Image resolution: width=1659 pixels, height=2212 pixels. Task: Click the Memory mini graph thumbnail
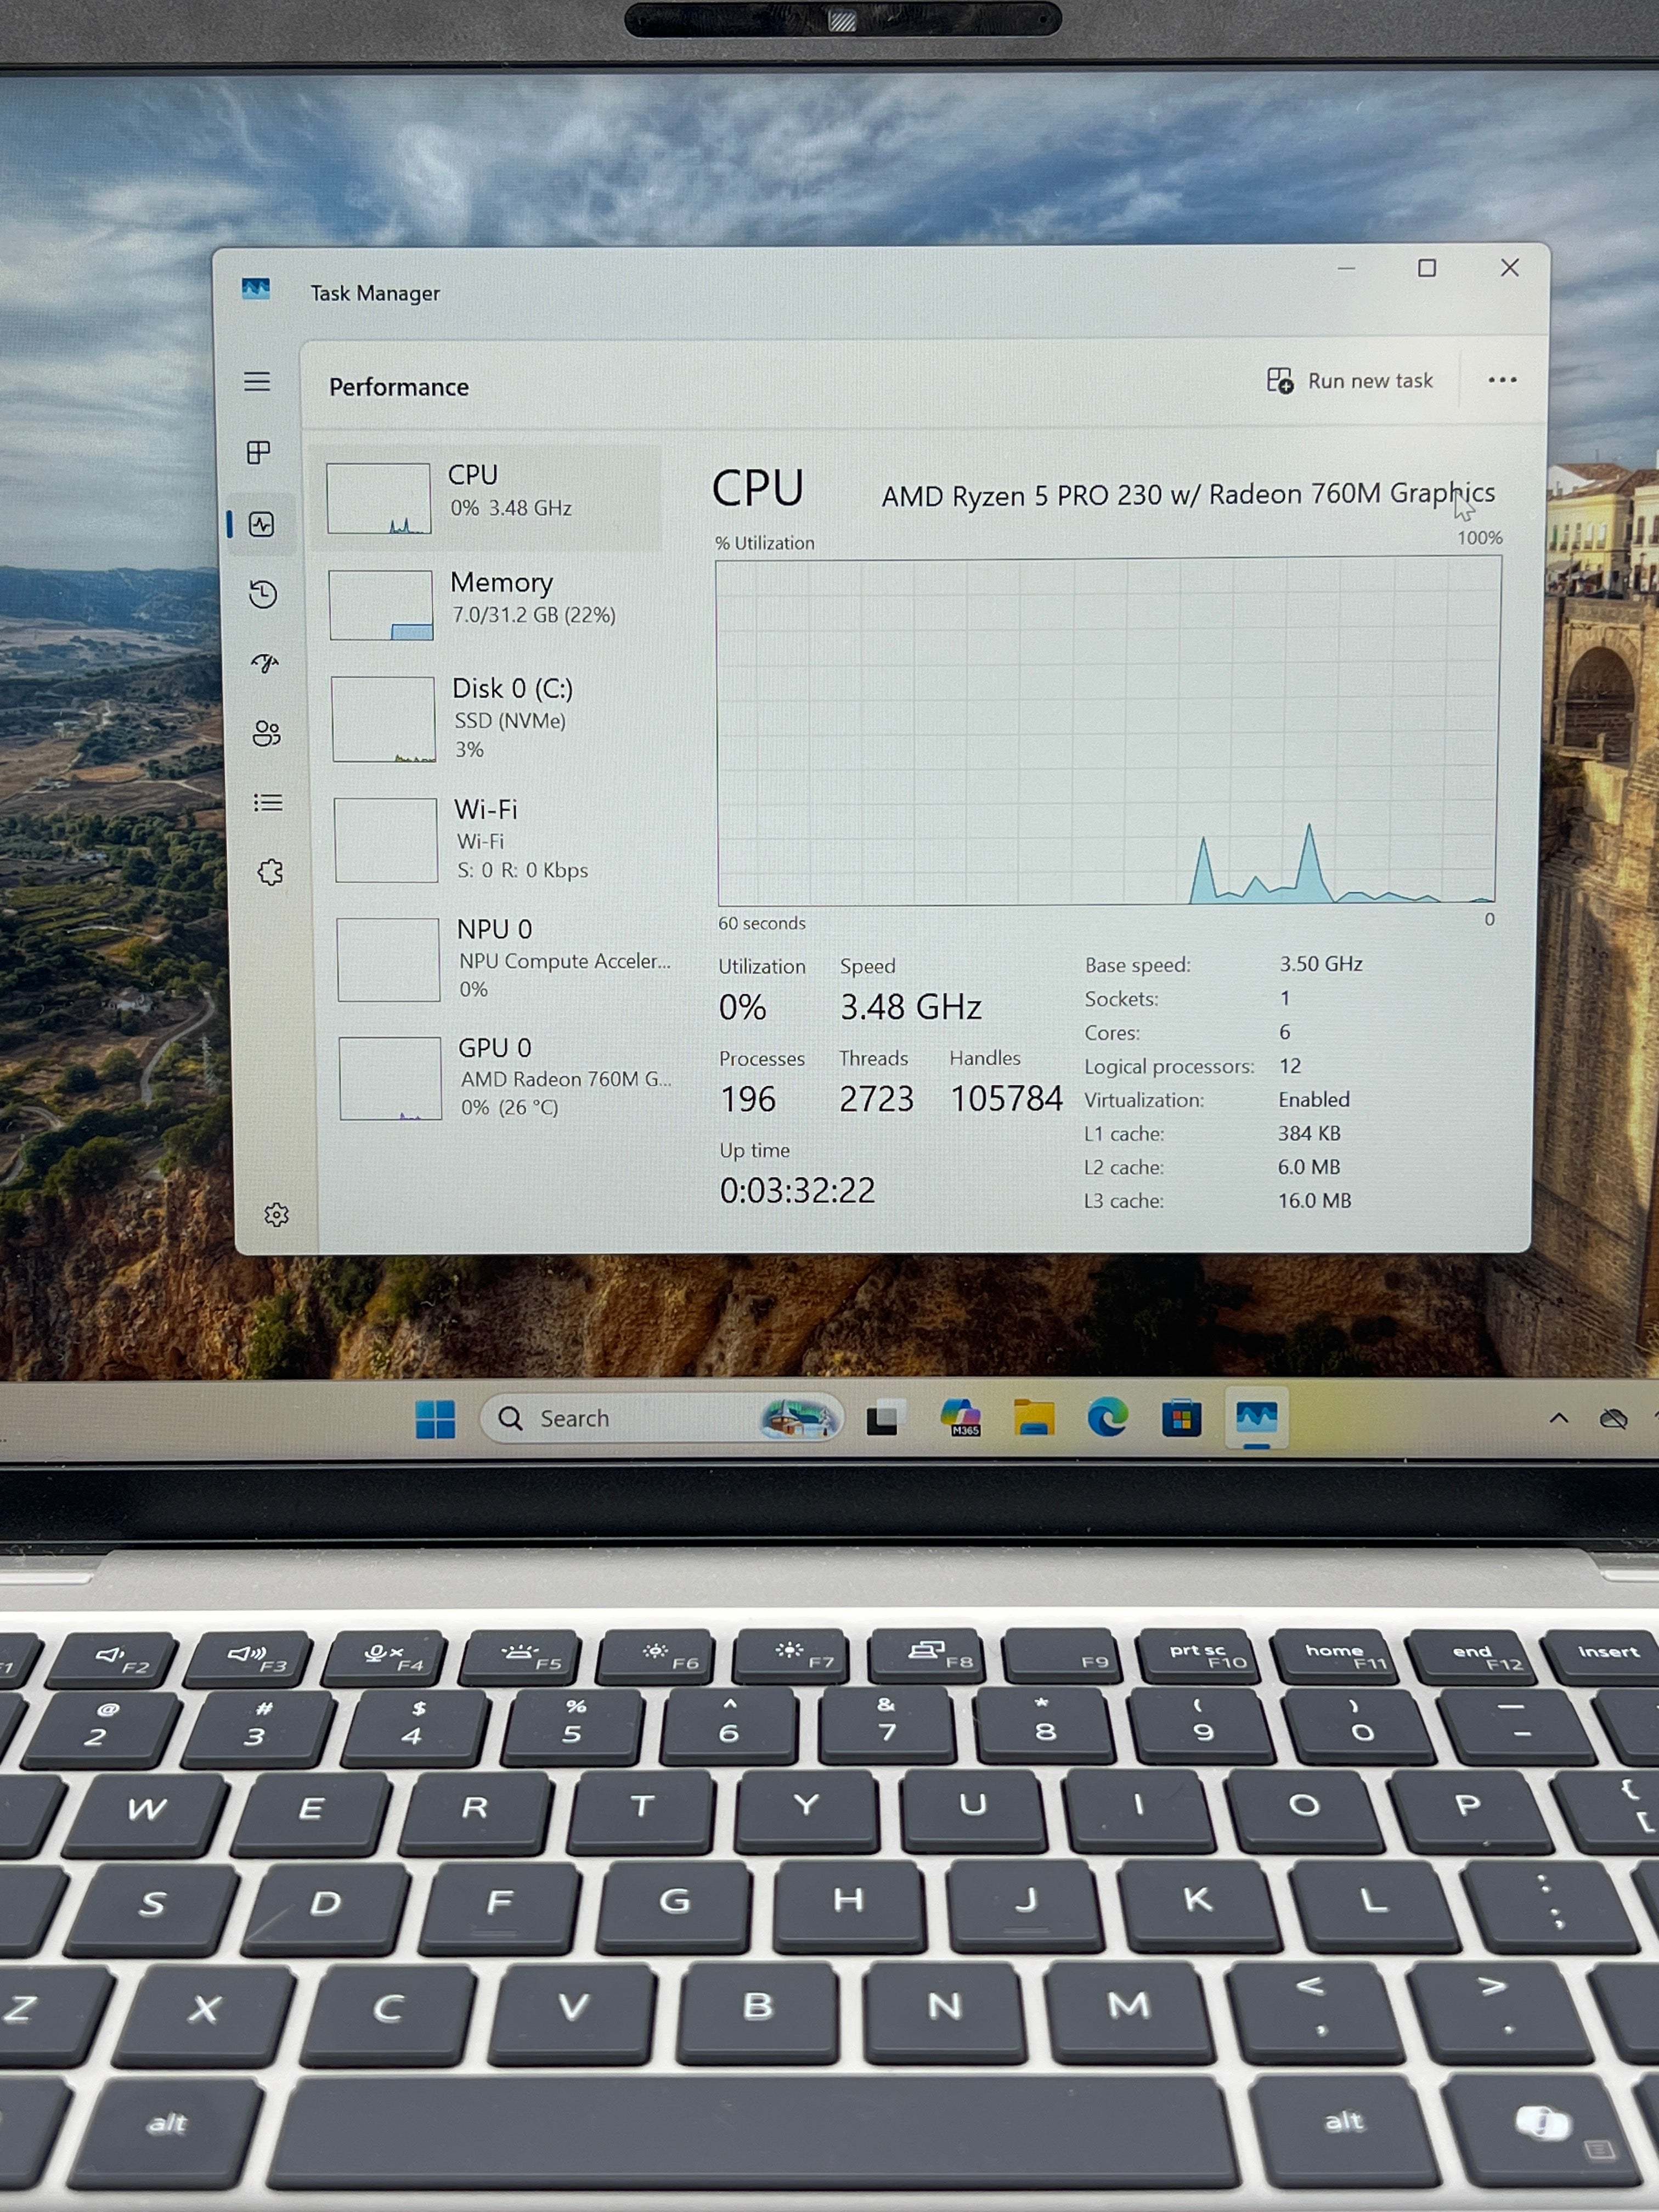(x=381, y=605)
